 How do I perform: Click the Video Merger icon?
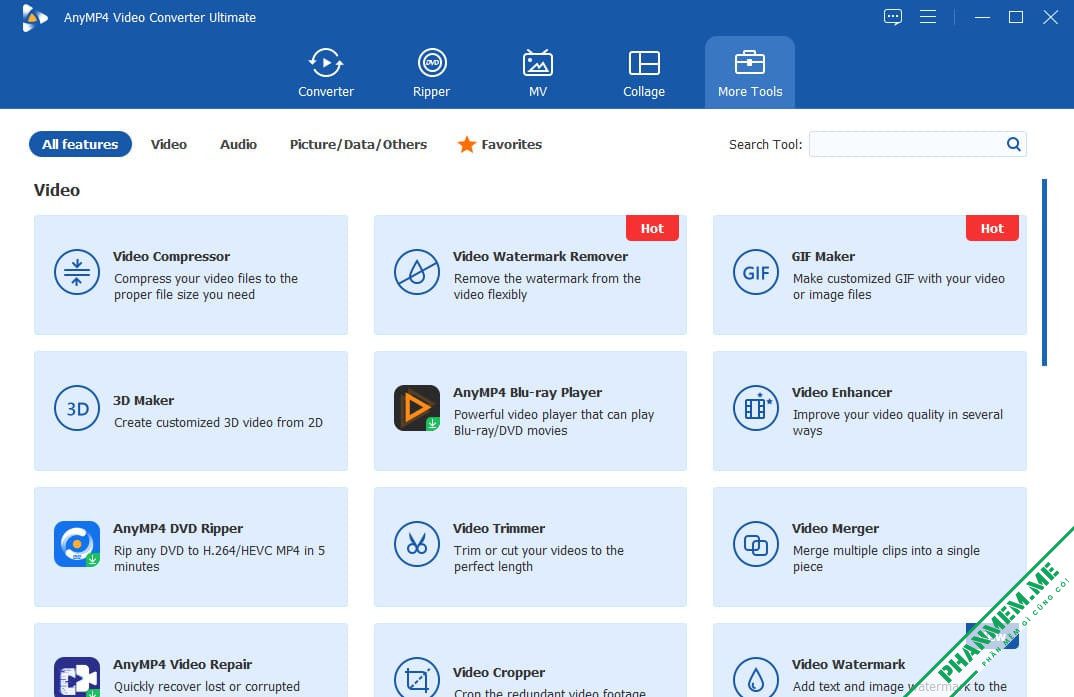tap(755, 544)
